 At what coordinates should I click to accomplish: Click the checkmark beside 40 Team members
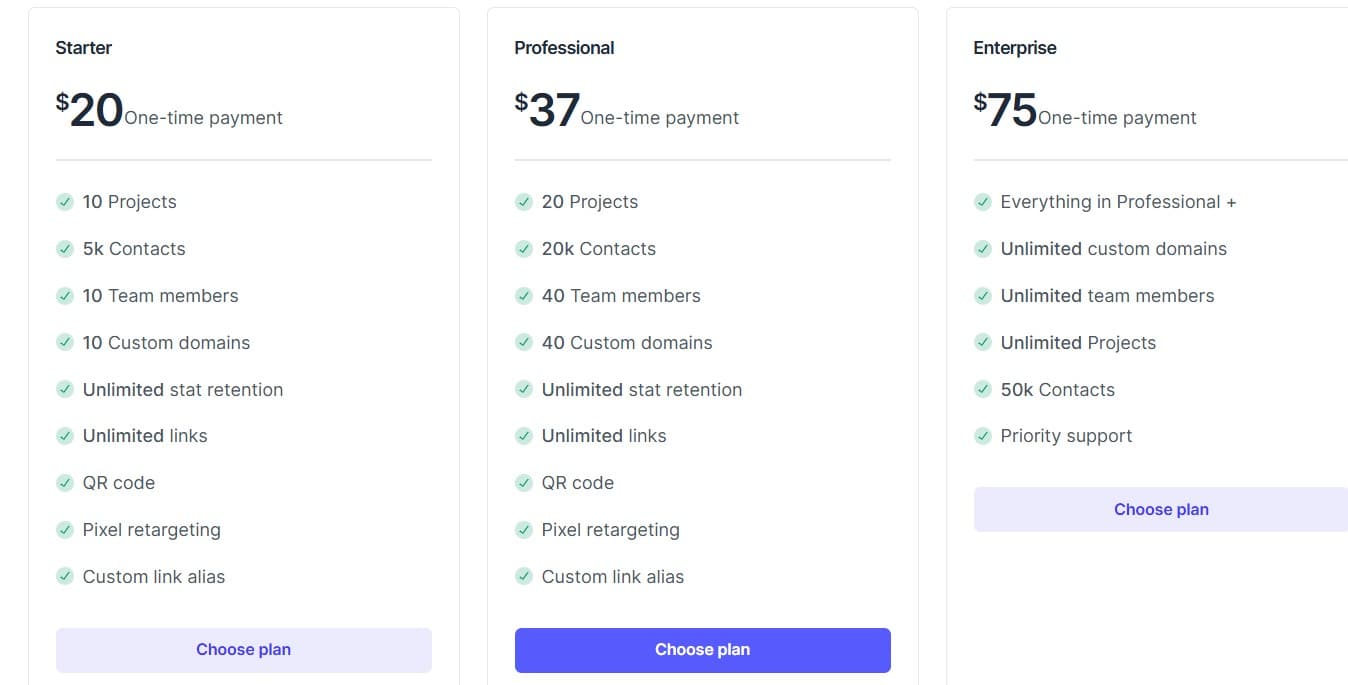[x=524, y=296]
